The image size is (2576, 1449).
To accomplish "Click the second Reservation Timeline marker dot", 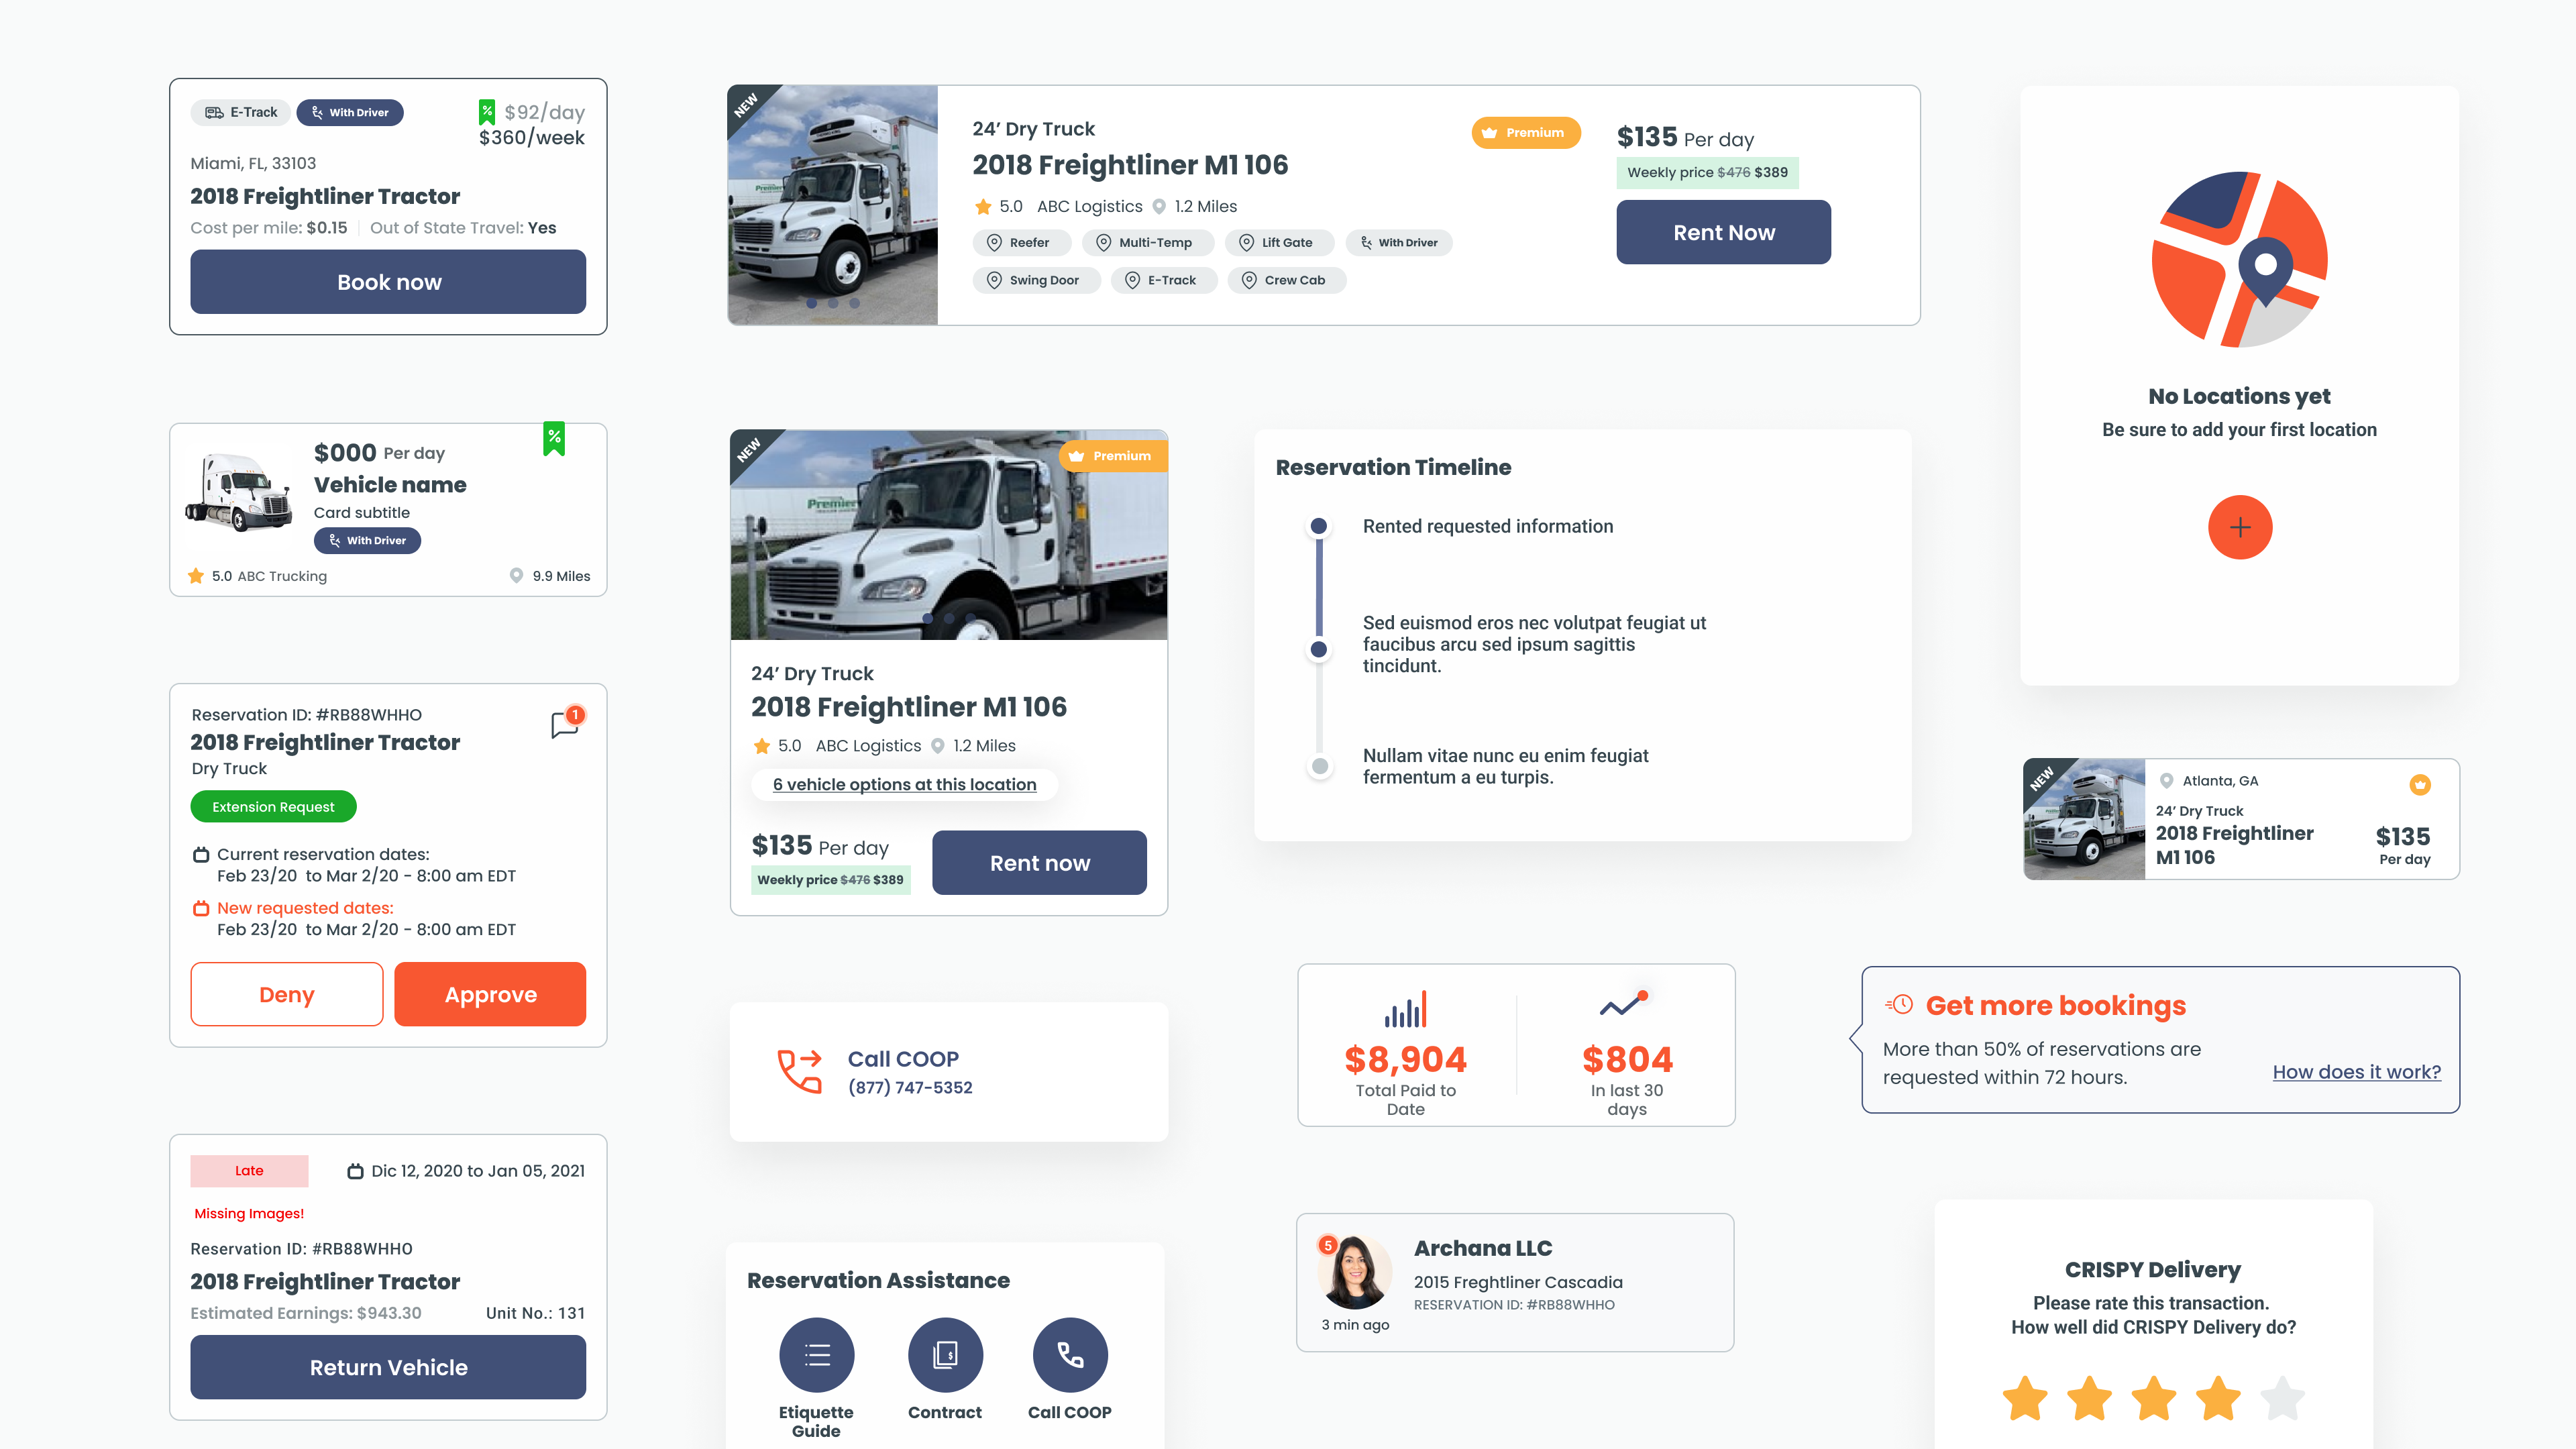I will coord(1319,650).
